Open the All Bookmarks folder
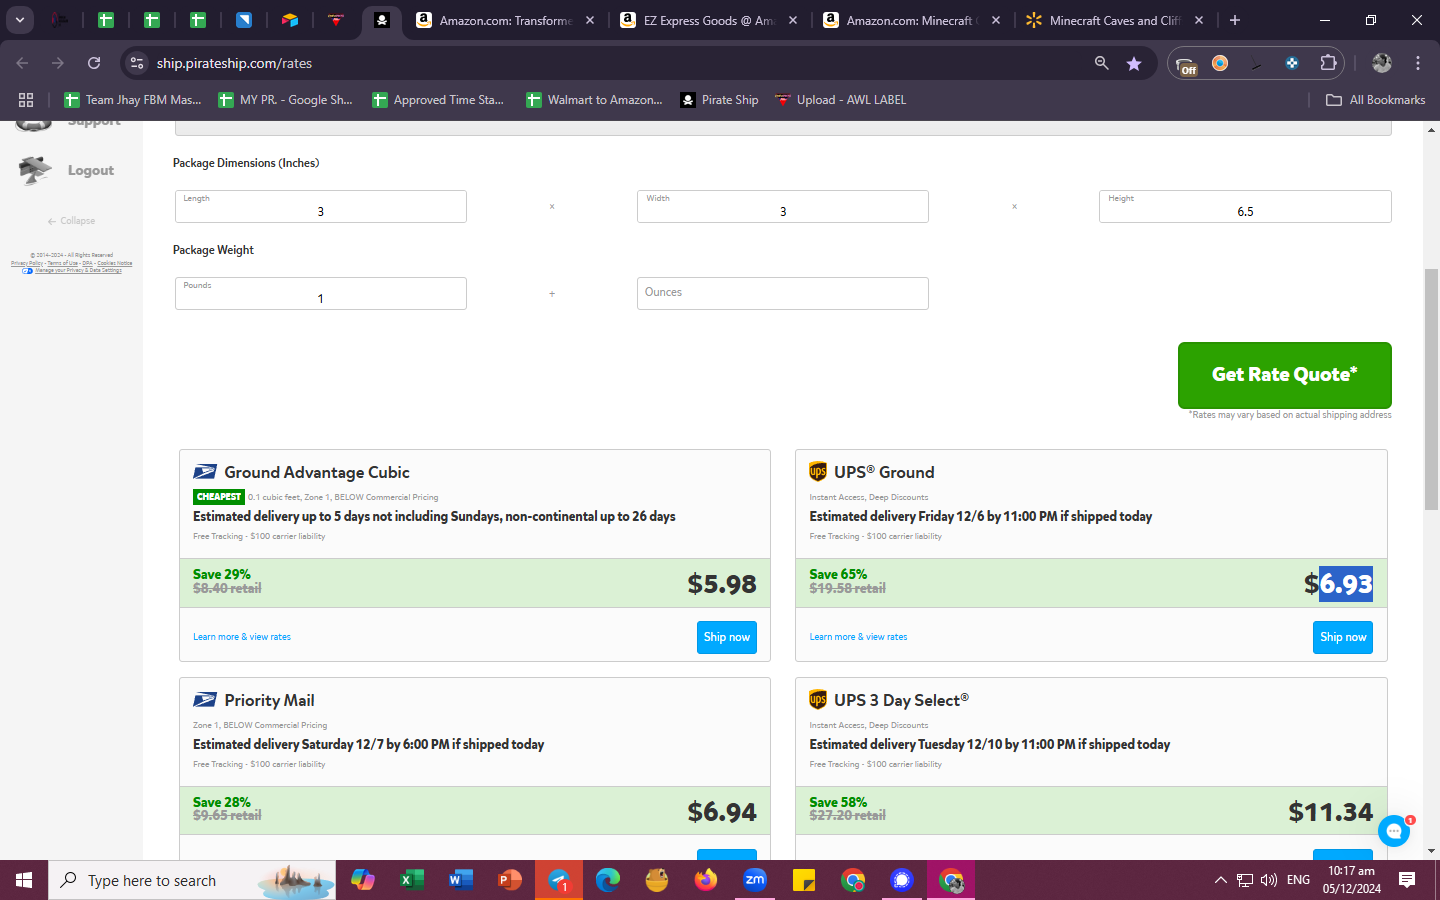 (x=1376, y=100)
